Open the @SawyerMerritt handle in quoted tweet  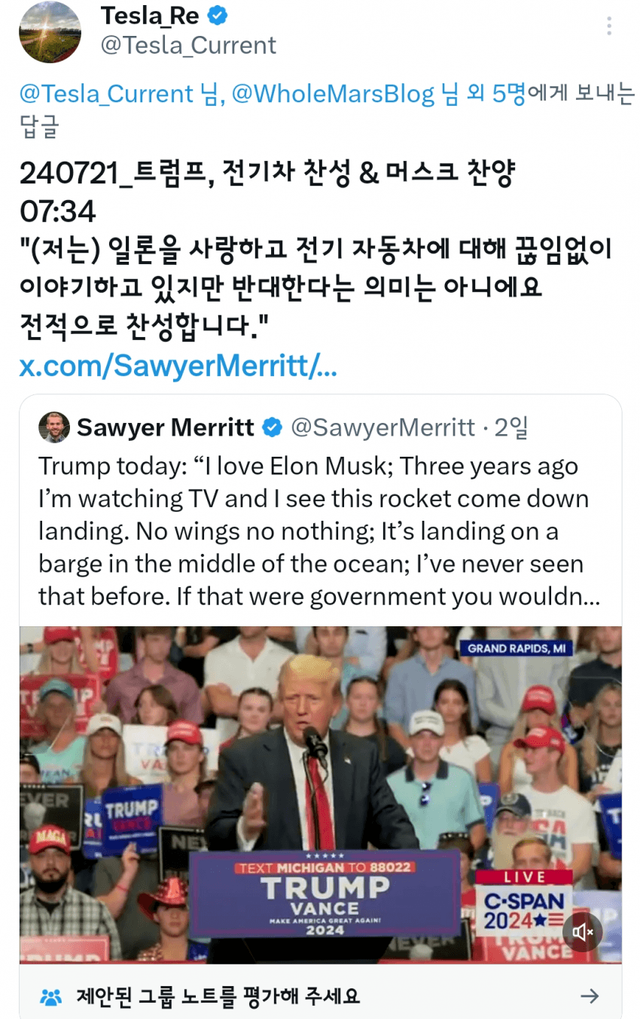(382, 428)
